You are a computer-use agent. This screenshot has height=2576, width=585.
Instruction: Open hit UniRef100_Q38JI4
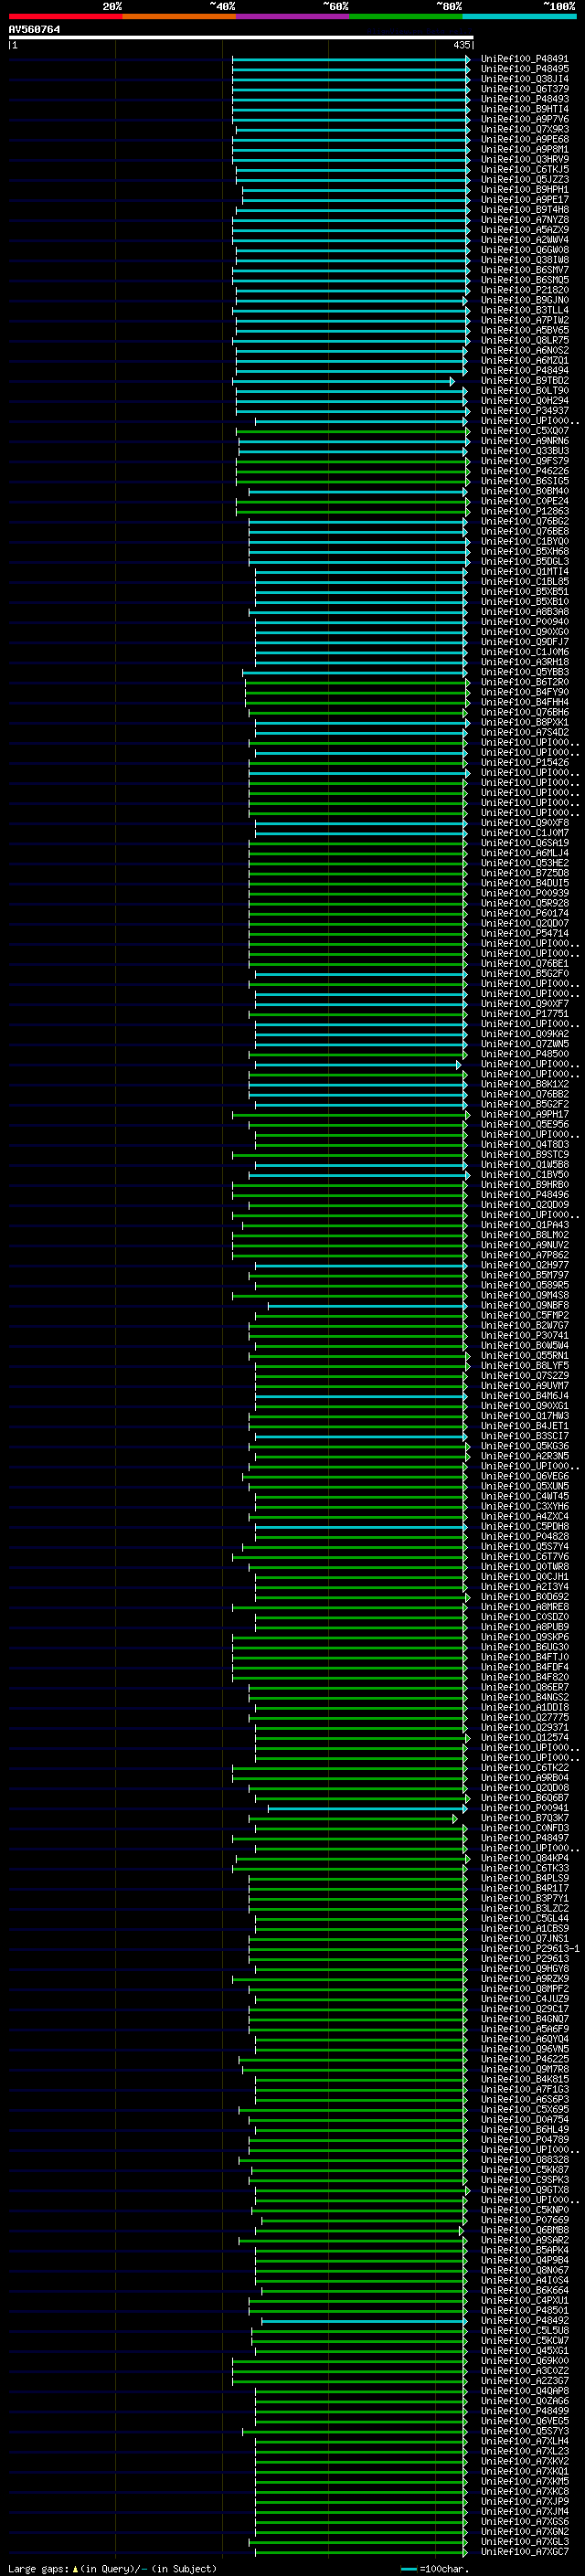coord(524,79)
